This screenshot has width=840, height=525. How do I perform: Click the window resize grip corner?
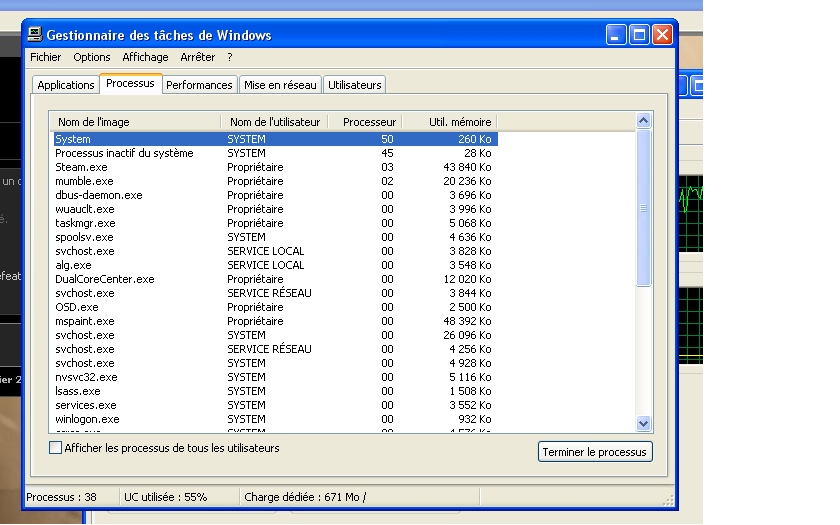click(x=669, y=501)
